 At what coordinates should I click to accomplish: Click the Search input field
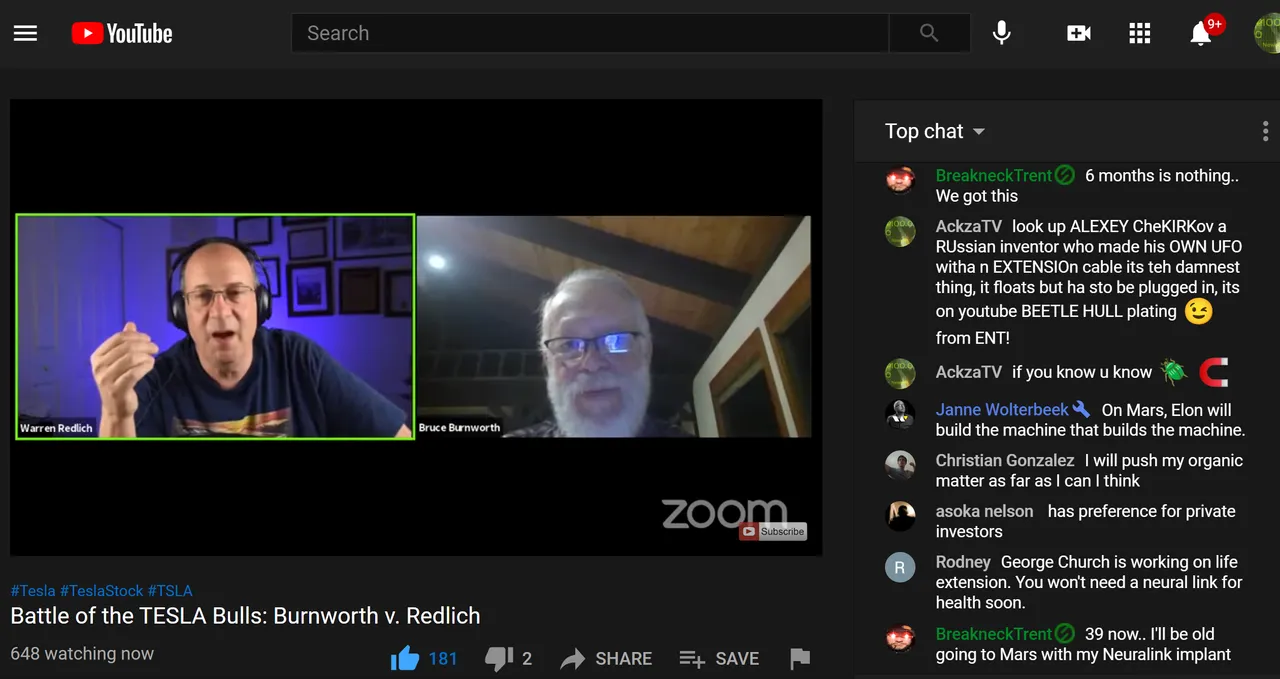pos(590,33)
